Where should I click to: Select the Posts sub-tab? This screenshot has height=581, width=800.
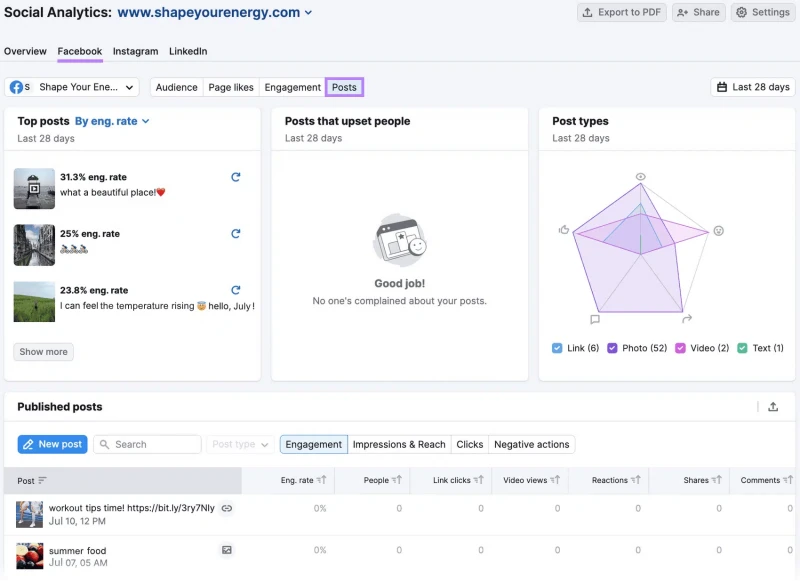[x=344, y=87]
